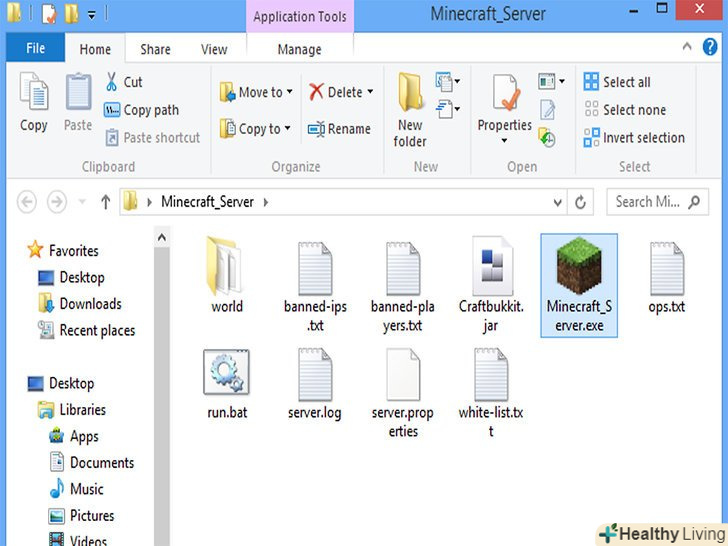The width and height of the screenshot is (728, 546).
Task: Select the white-list.txt file
Action: pyautogui.click(x=491, y=393)
